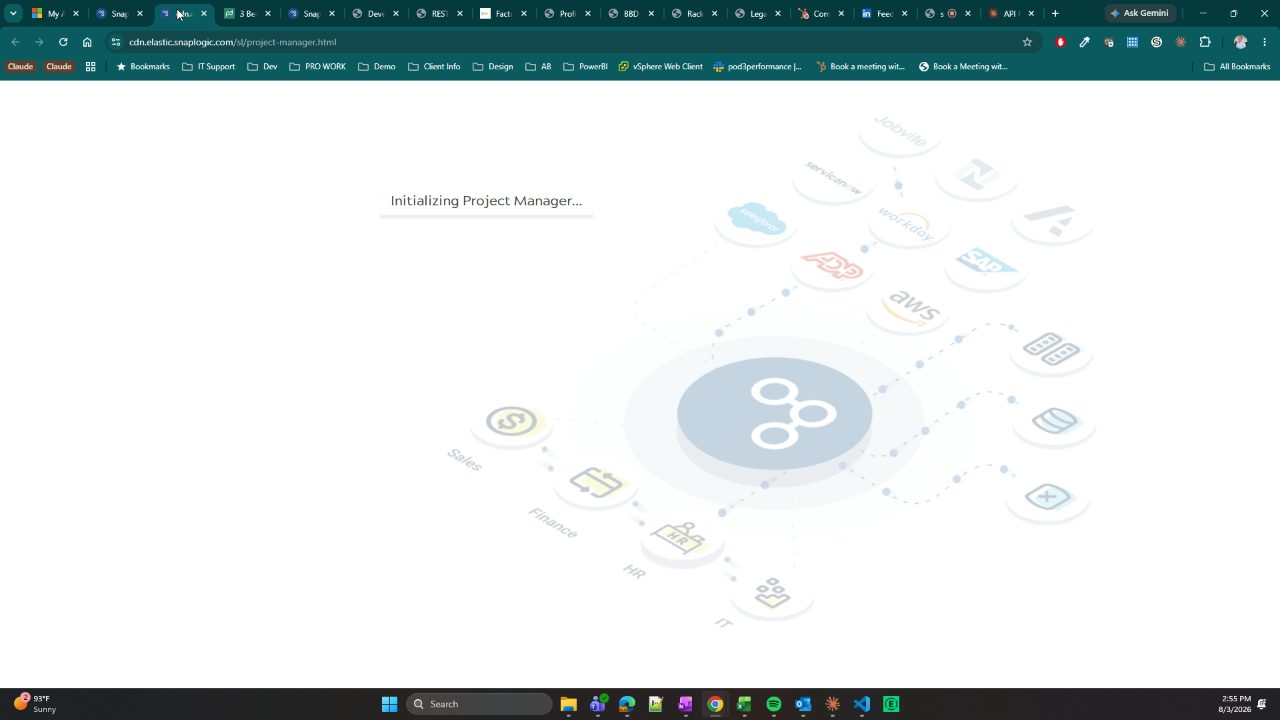Switch to the '3 Be' tab
Image resolution: width=1280 pixels, height=720 pixels.
tap(247, 13)
